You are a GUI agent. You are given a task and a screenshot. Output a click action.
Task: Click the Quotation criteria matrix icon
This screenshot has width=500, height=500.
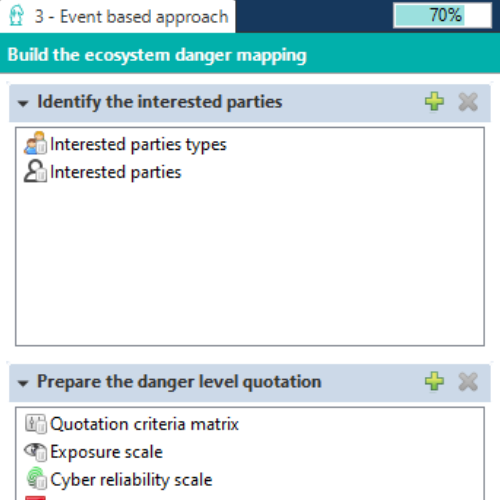click(x=36, y=424)
